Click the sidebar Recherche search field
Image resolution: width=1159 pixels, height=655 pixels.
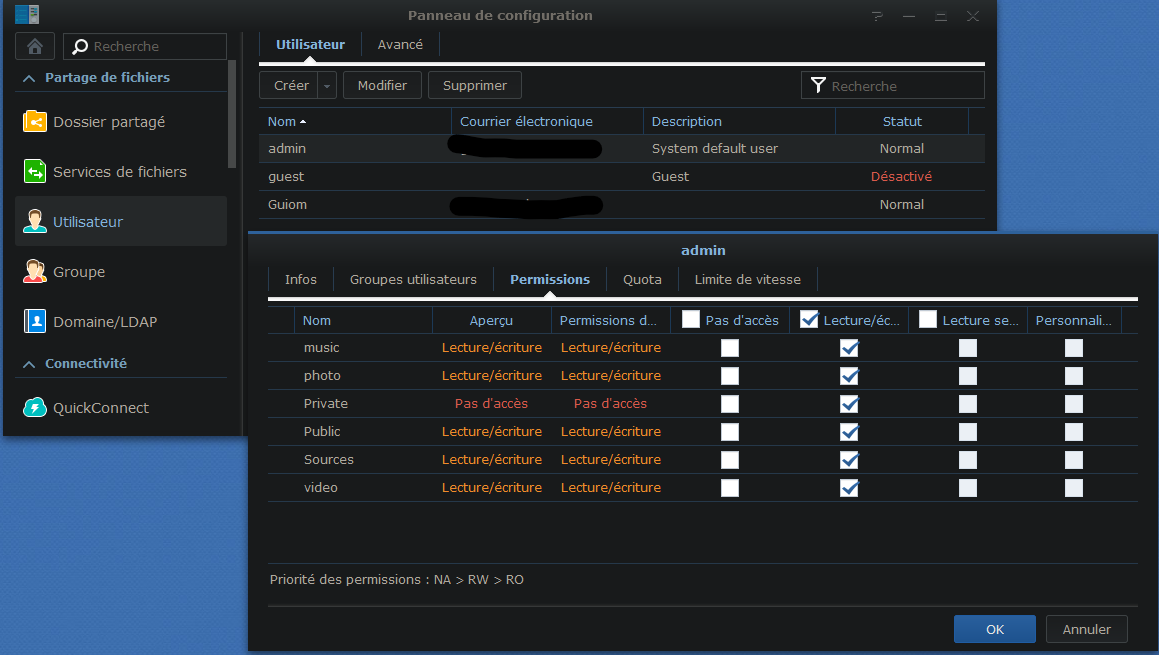coord(145,47)
